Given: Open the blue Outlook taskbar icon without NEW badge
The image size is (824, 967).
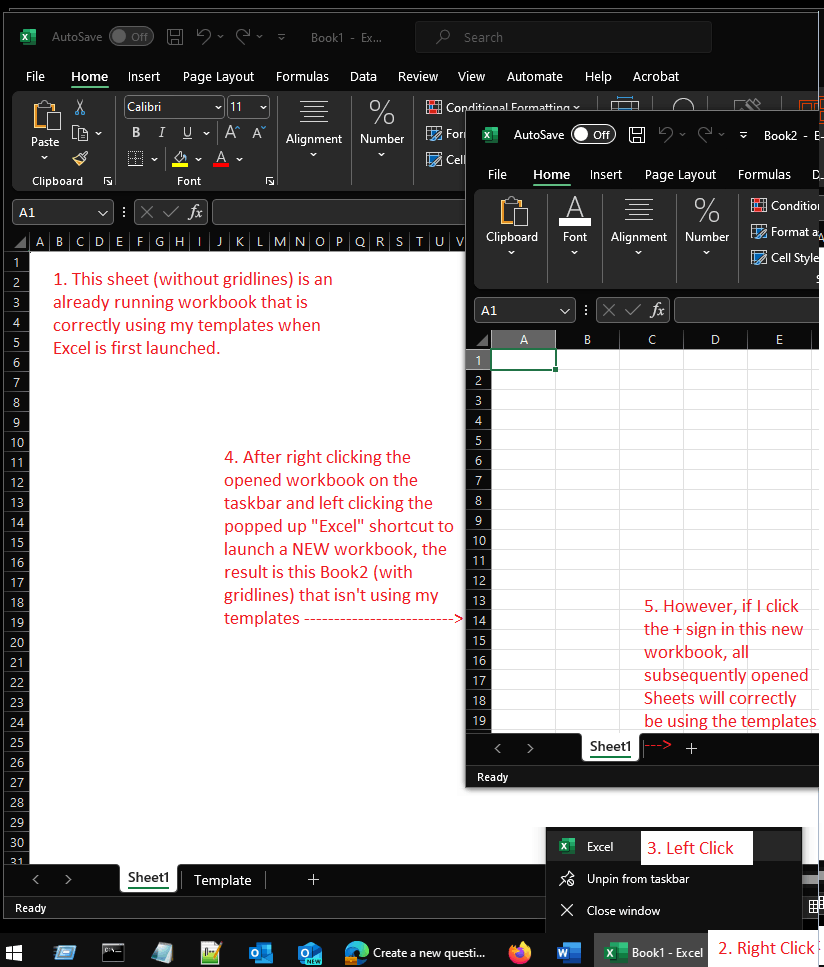Looking at the screenshot, I should coord(261,953).
